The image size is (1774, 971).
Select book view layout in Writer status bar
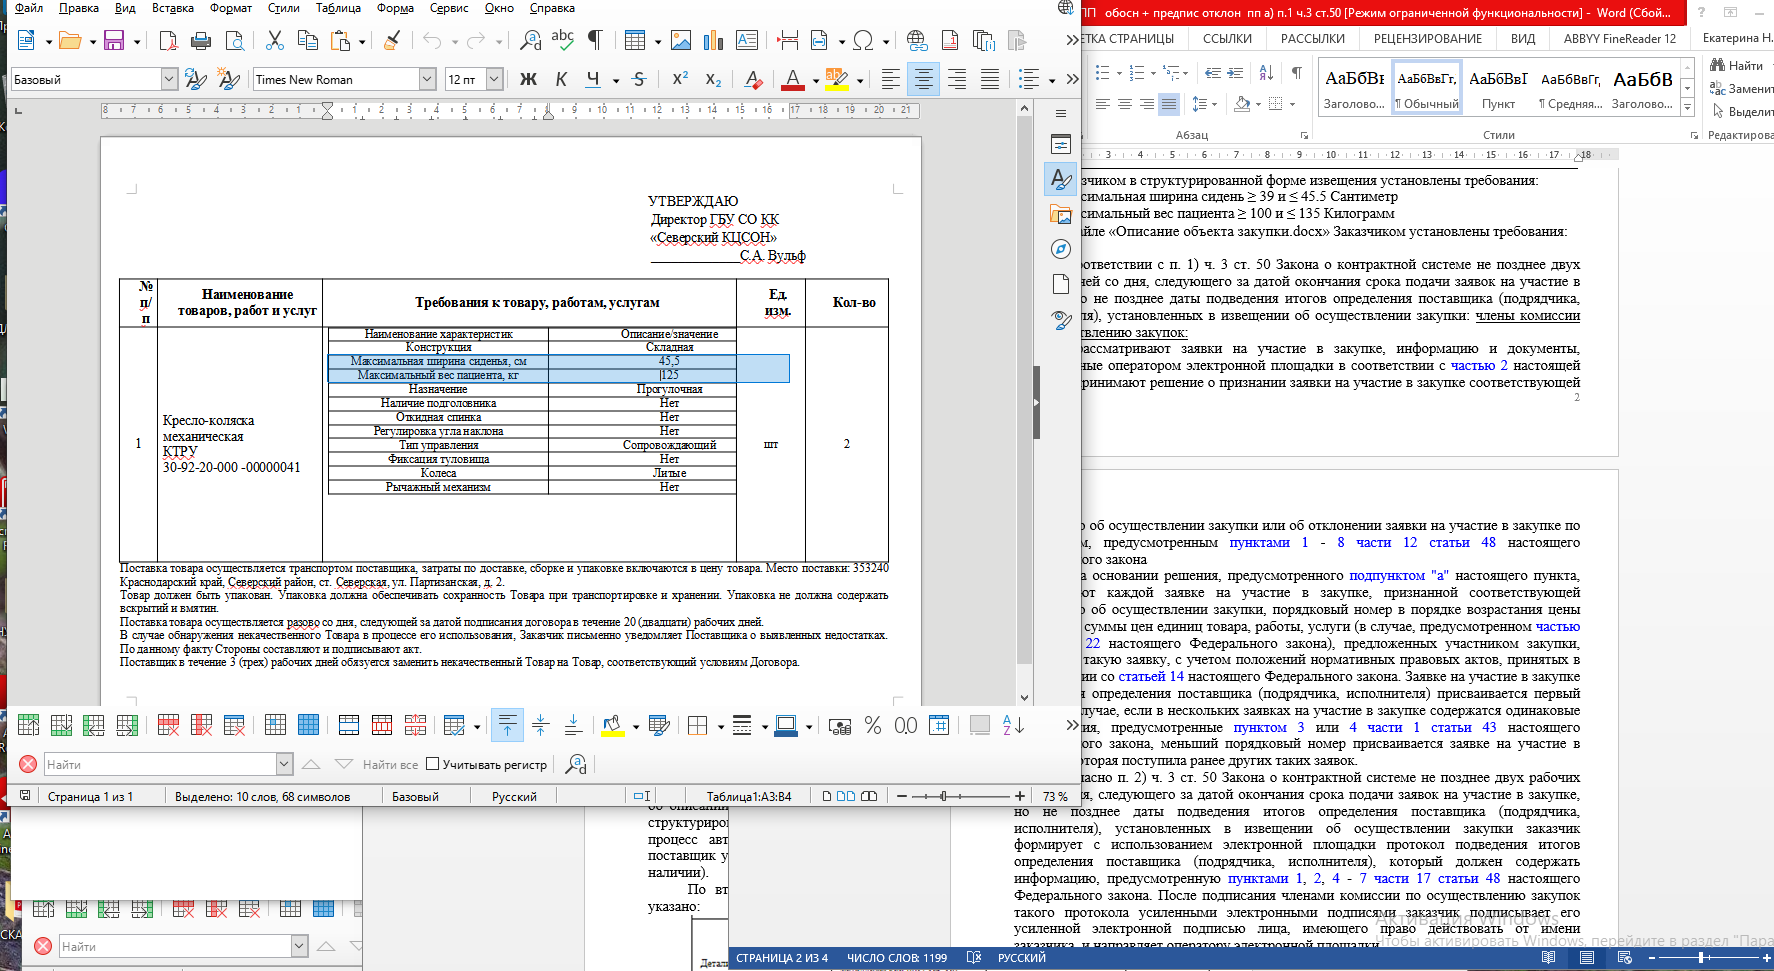tap(869, 796)
